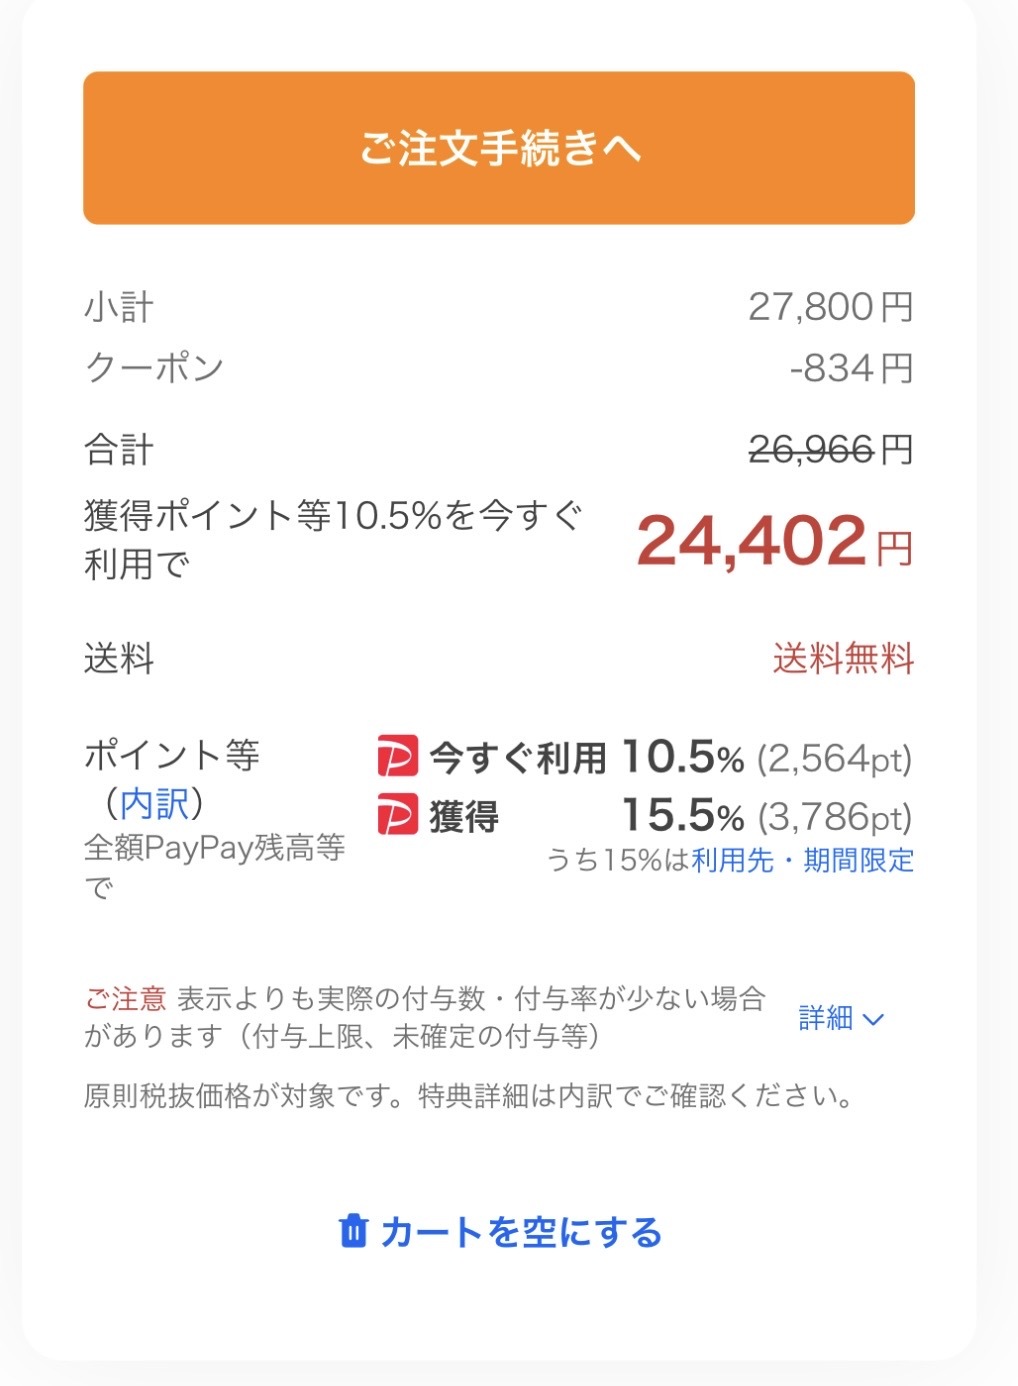
Task: Click the PayPay icon beside 今すぐ利用
Action: 397,757
